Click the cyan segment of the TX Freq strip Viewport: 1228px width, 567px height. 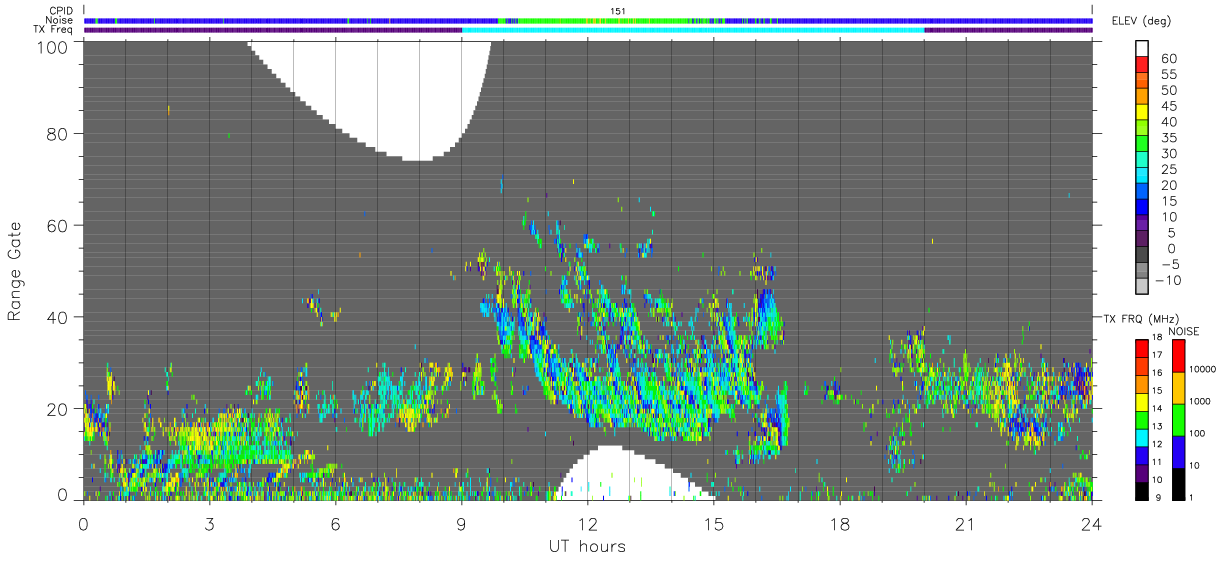(x=693, y=30)
